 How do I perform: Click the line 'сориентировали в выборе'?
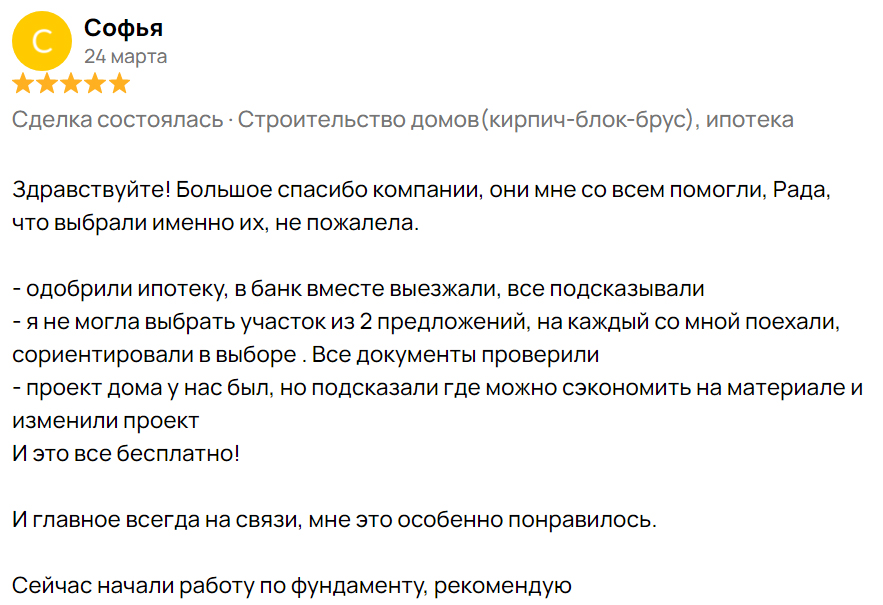305,355
